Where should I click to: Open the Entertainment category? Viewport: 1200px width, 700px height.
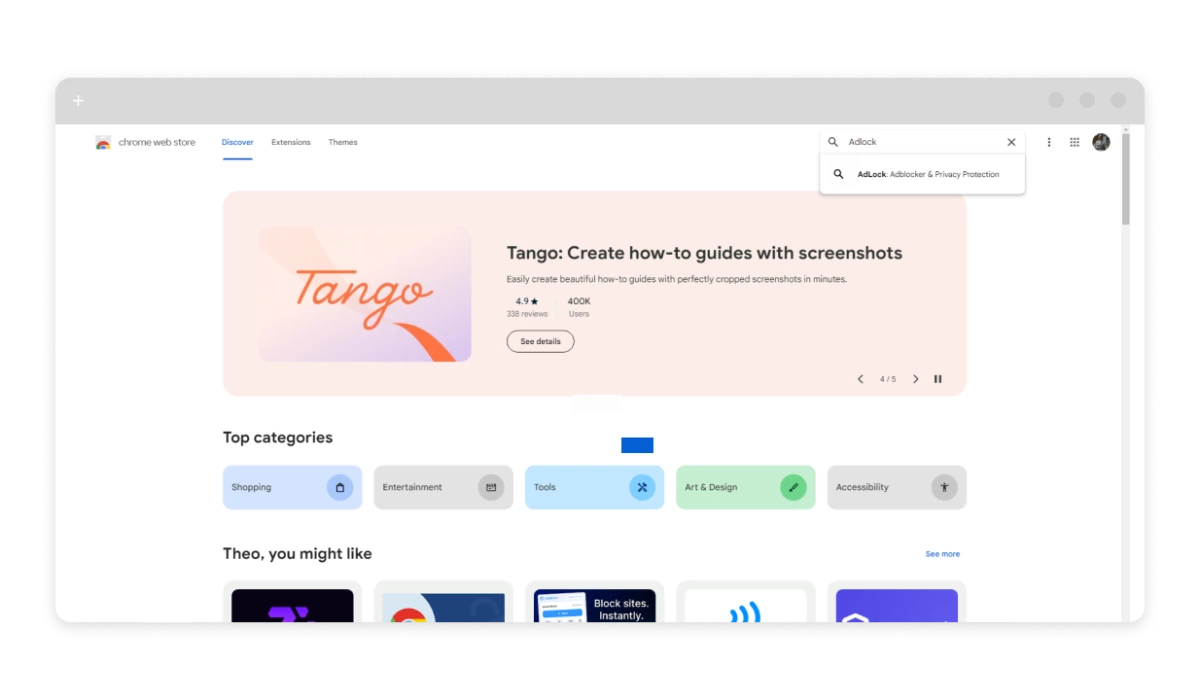(x=443, y=487)
